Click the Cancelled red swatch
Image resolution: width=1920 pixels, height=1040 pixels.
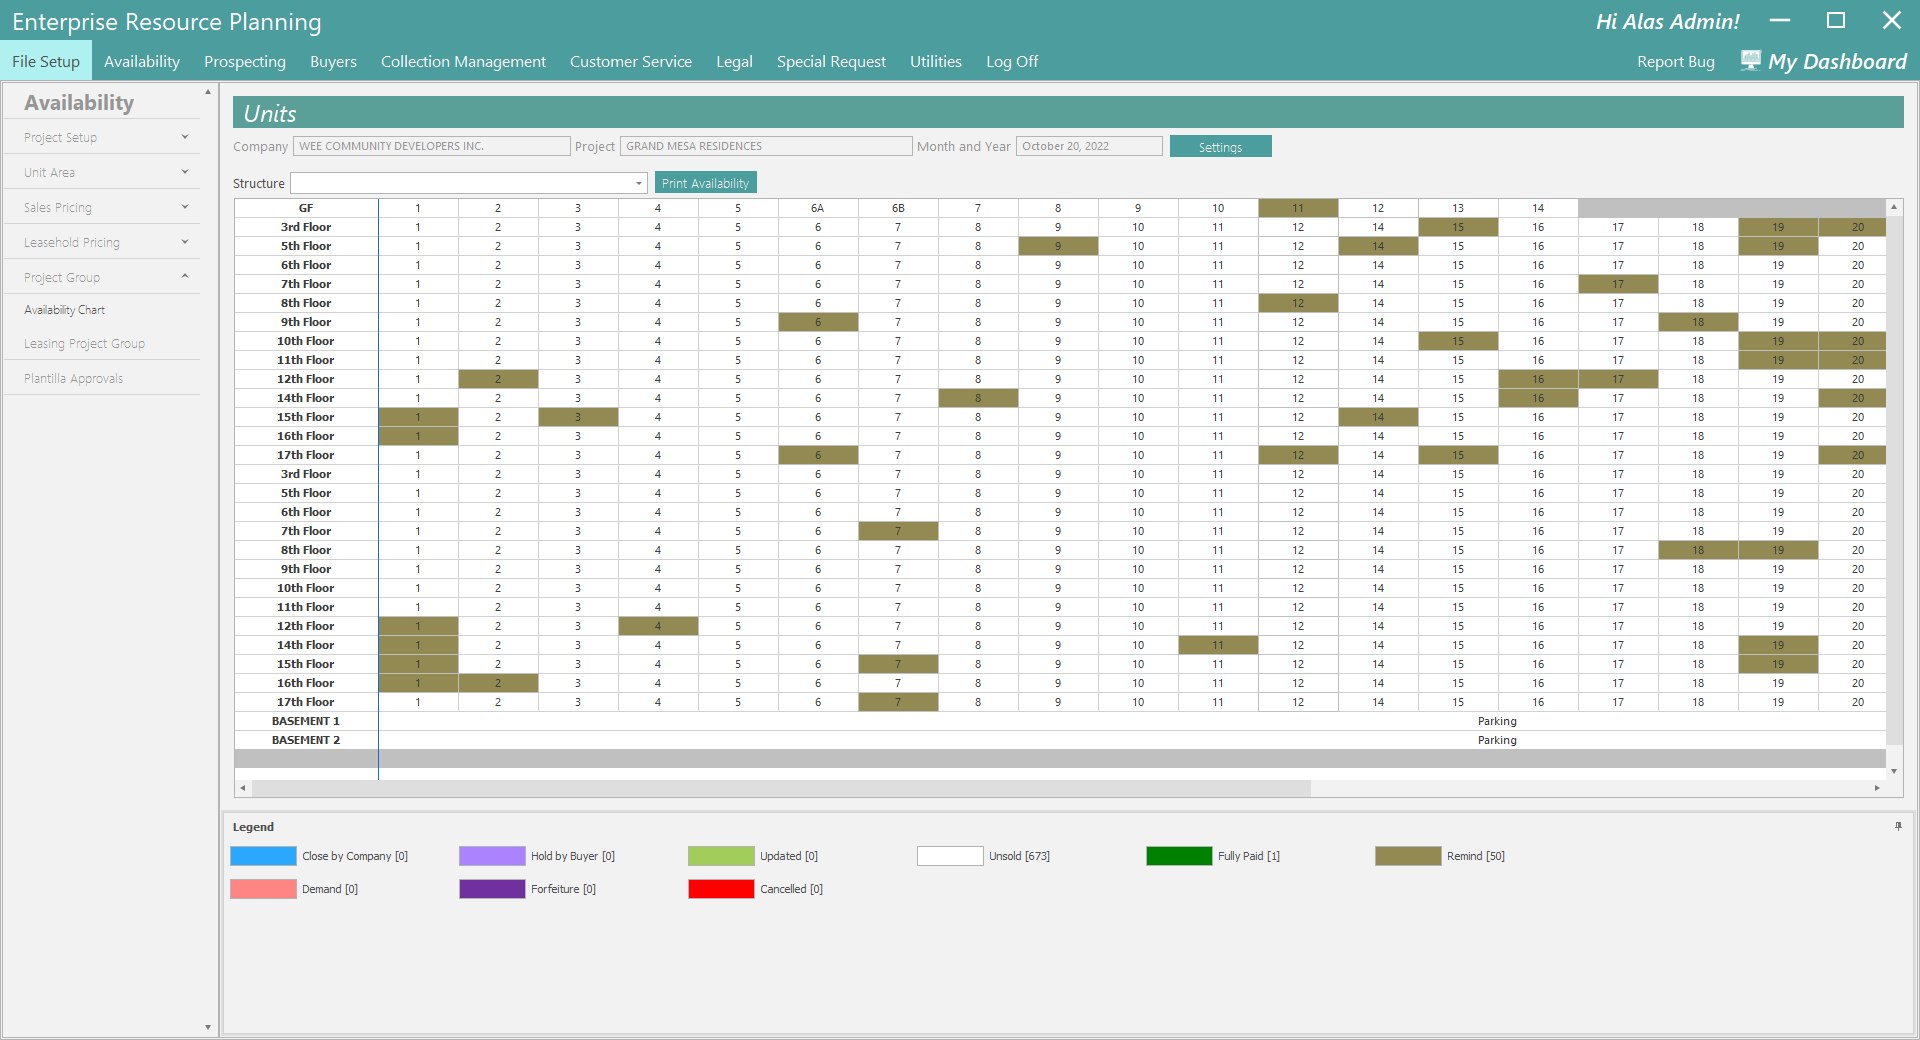pos(721,889)
